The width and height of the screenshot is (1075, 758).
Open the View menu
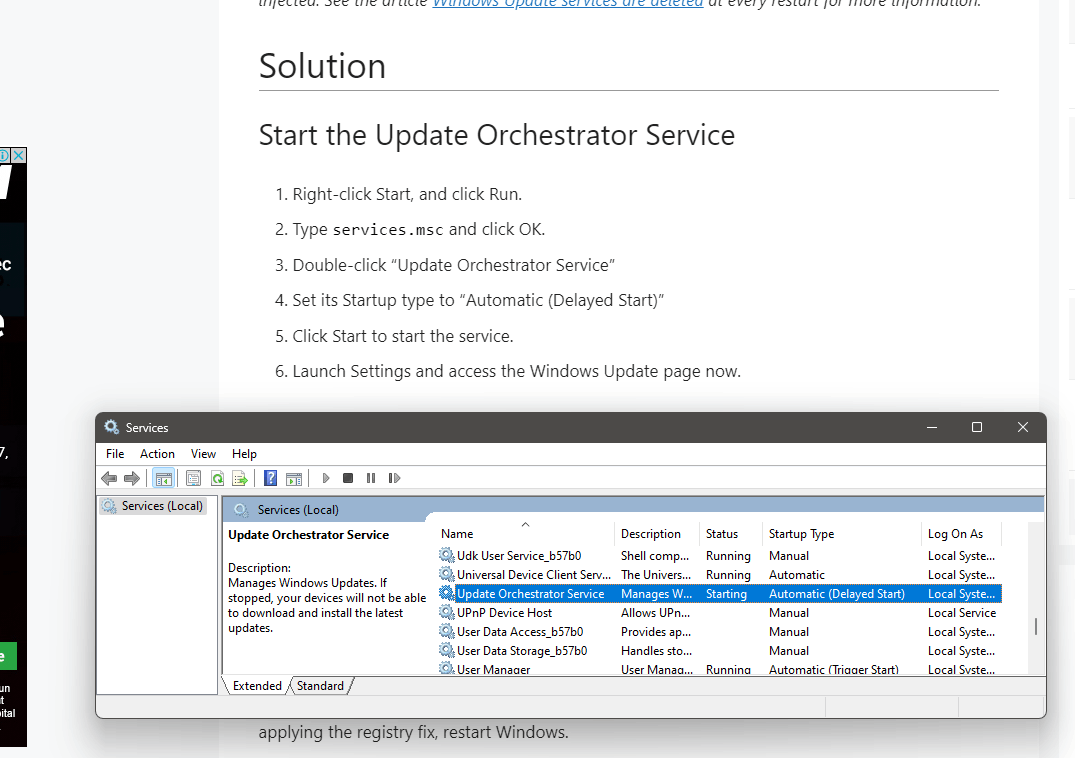(x=203, y=454)
